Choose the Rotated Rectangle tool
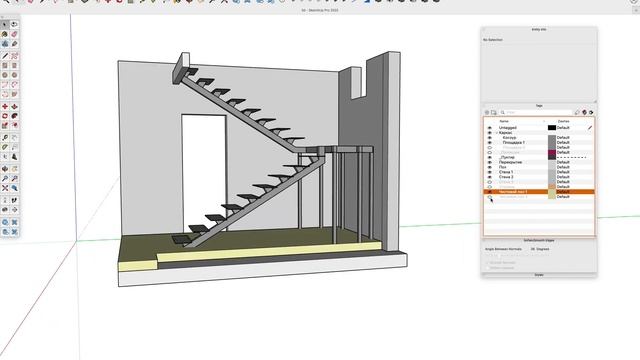Viewport: 640px width, 360px height. click(14, 65)
